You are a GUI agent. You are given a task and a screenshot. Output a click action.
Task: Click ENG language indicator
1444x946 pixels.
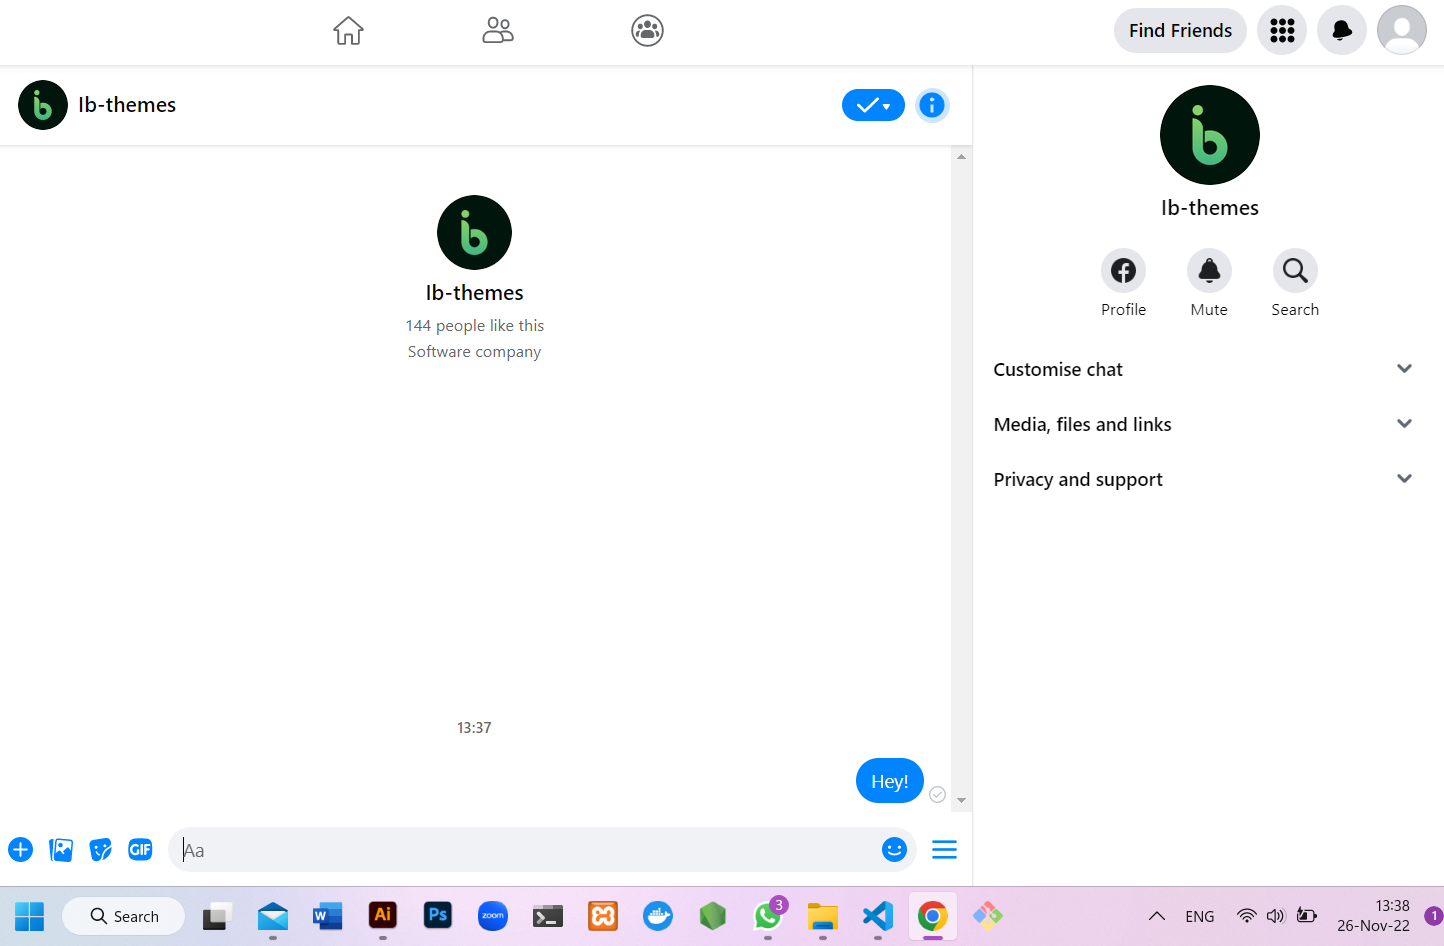(x=1200, y=916)
